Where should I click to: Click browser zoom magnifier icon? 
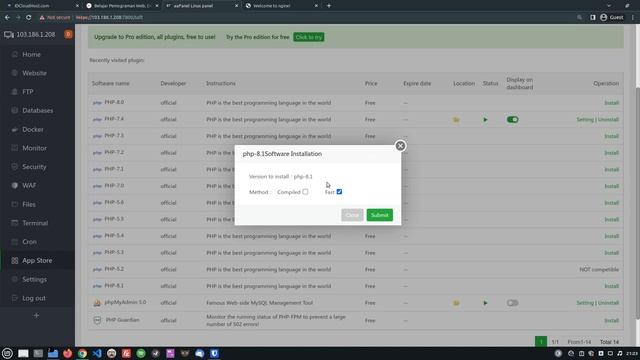click(x=580, y=18)
